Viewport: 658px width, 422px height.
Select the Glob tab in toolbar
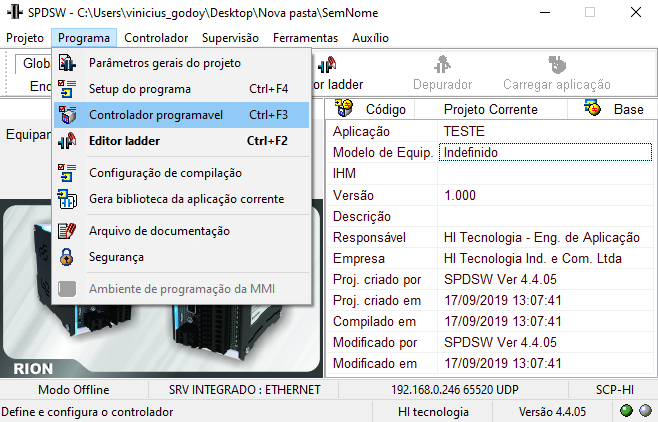click(34, 63)
